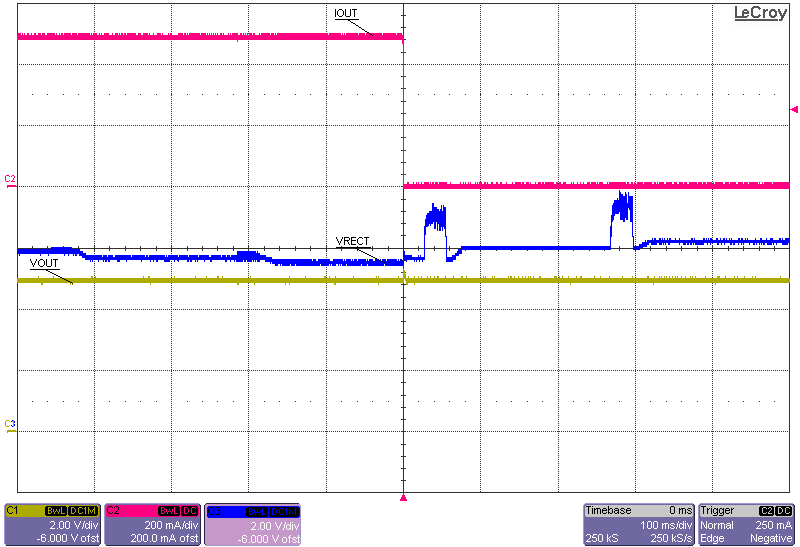Click the 250 mA trigger level value
The height and width of the screenshot is (547, 800).
[773, 525]
